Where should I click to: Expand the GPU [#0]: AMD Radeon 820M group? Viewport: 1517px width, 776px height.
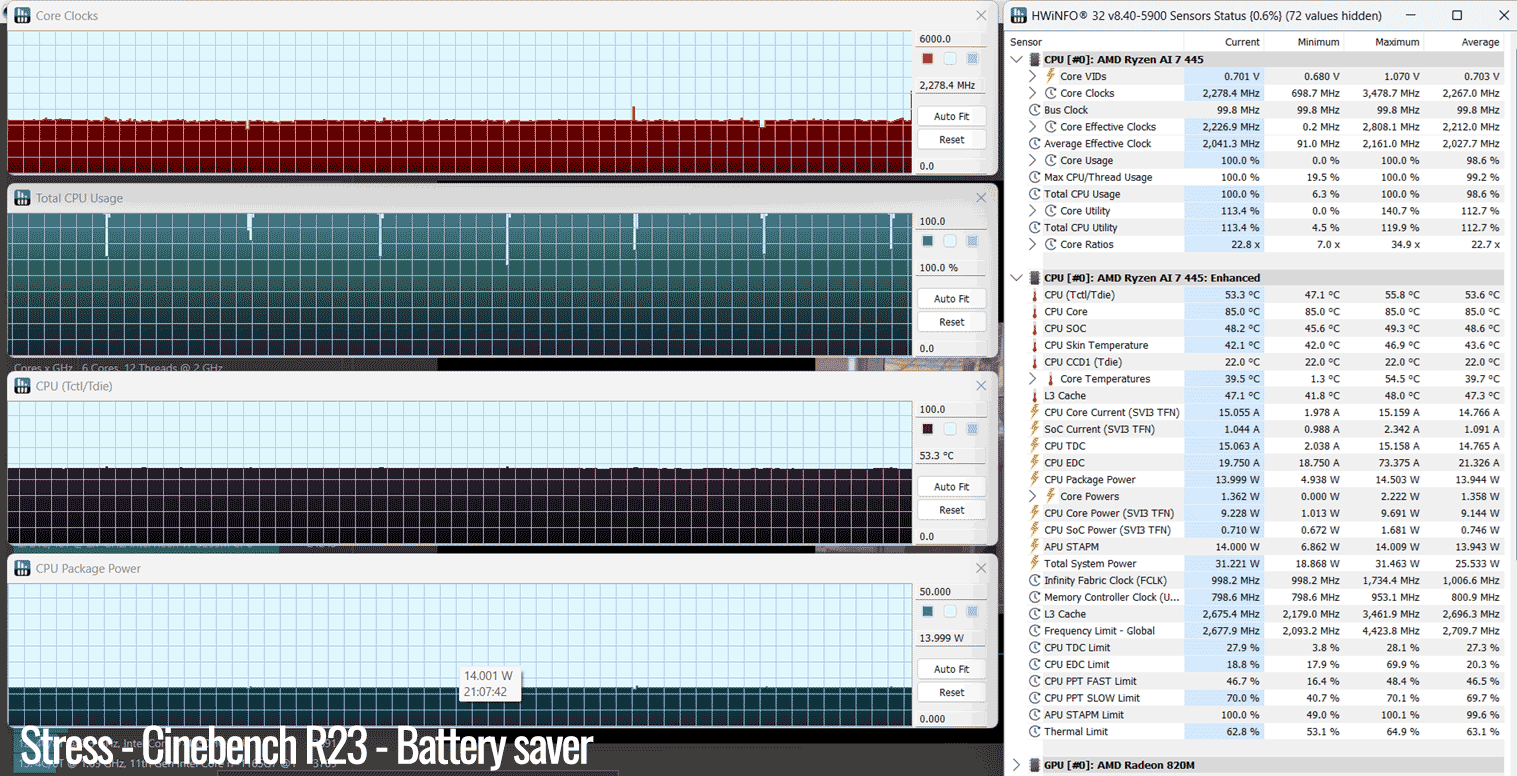1017,765
